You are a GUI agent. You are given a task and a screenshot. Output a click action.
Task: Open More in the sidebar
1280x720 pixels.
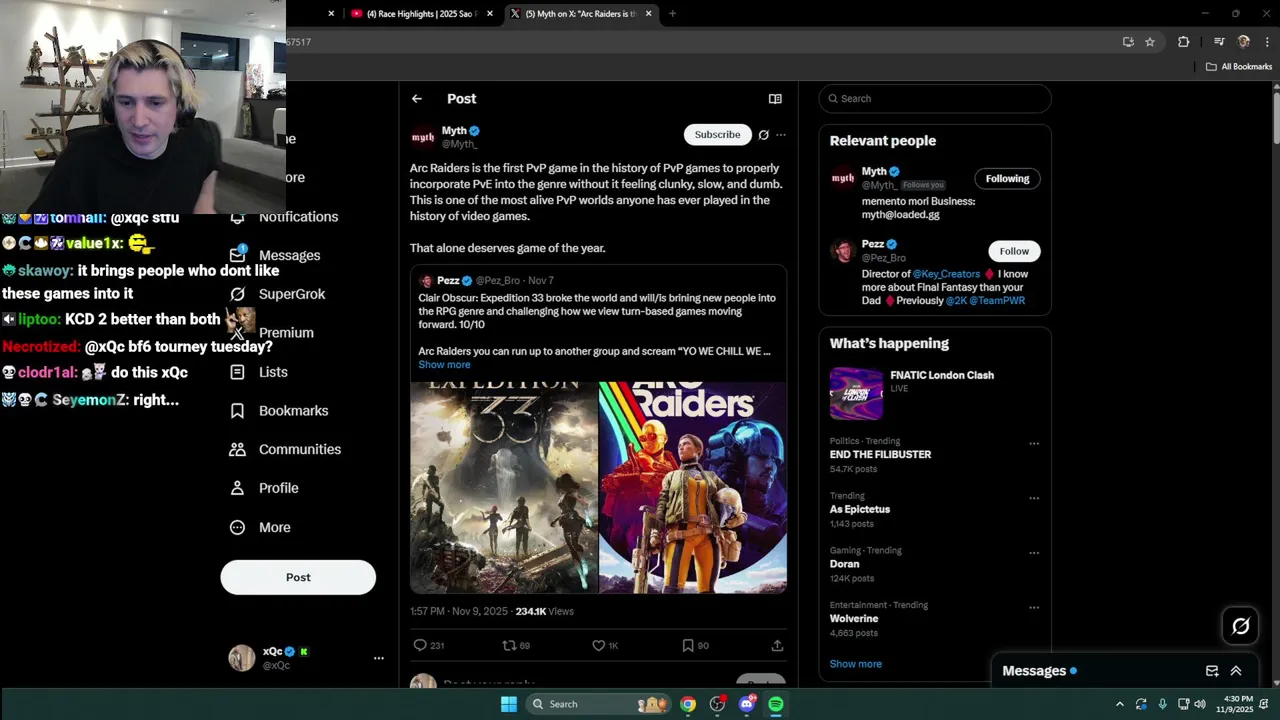pos(260,527)
